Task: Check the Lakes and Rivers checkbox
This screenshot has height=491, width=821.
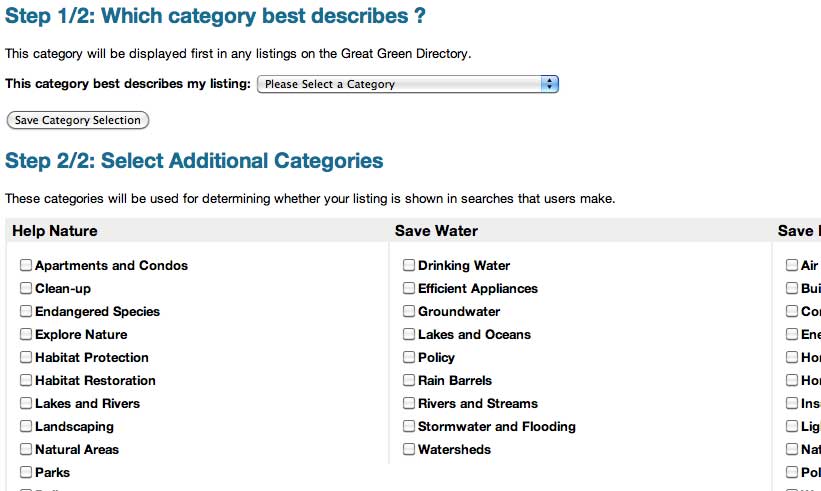Action: (26, 404)
